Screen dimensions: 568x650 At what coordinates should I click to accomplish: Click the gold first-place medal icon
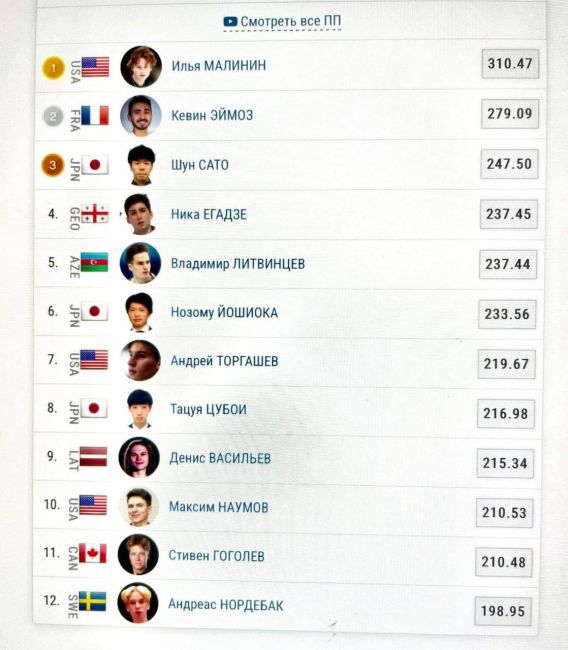(53, 68)
